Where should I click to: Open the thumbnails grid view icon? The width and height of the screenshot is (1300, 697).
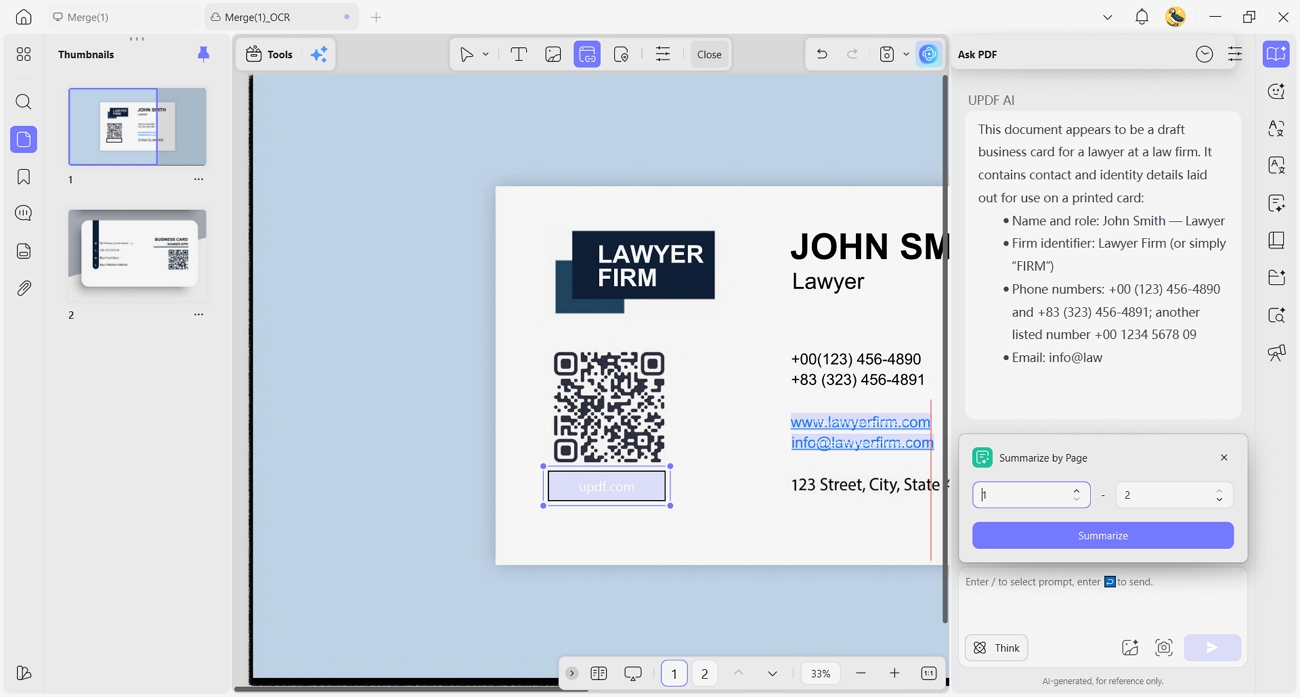[x=23, y=54]
